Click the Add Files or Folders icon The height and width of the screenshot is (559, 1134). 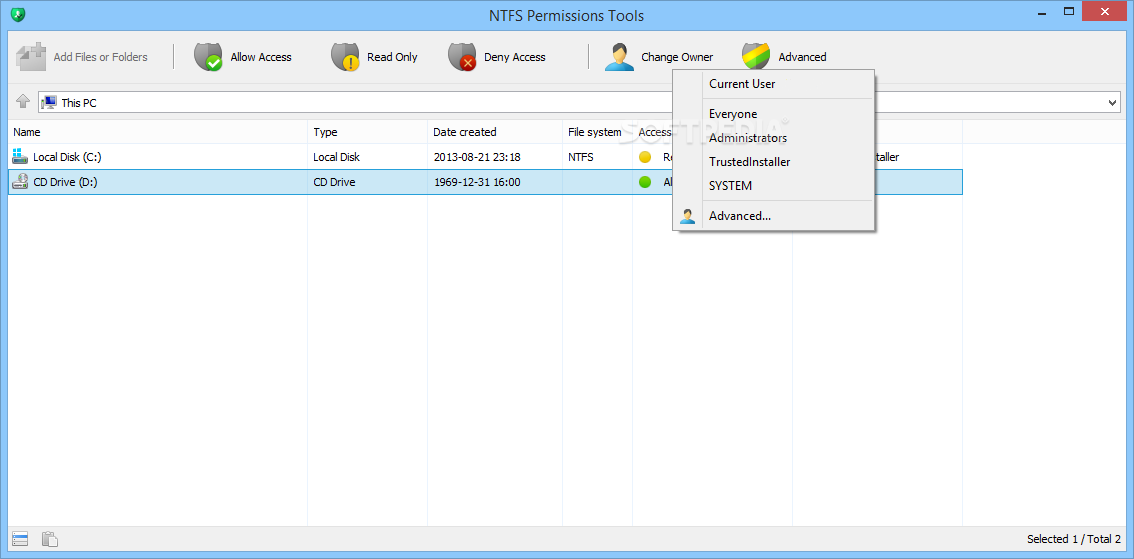pyautogui.click(x=31, y=56)
